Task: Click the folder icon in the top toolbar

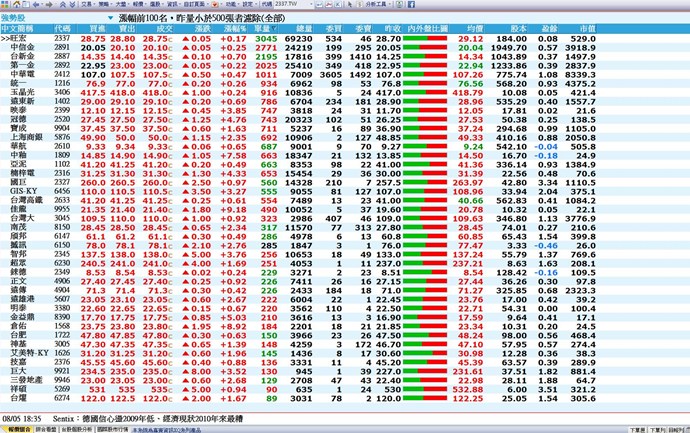Action: pos(23,5)
